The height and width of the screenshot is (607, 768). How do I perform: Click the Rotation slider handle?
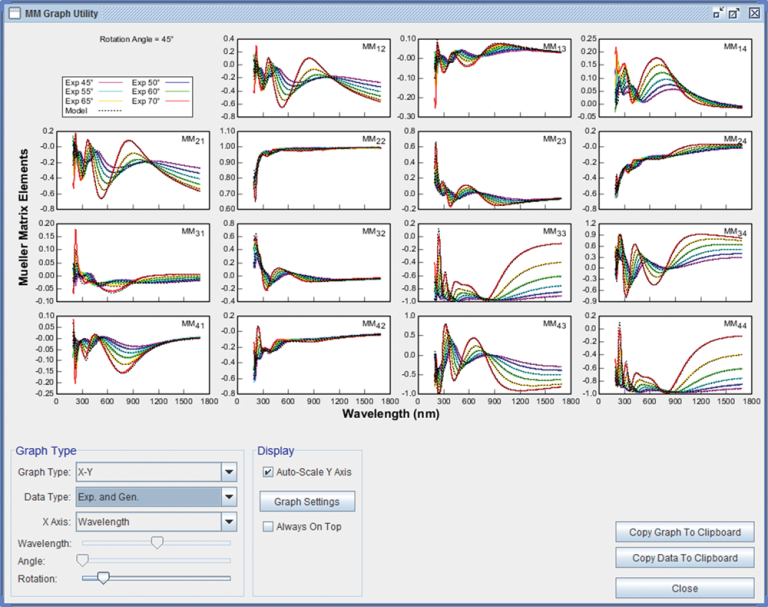point(102,577)
